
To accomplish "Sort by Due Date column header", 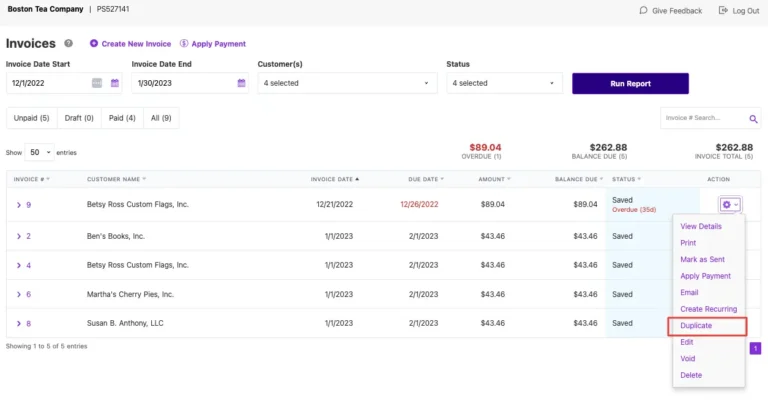I will tap(426, 179).
